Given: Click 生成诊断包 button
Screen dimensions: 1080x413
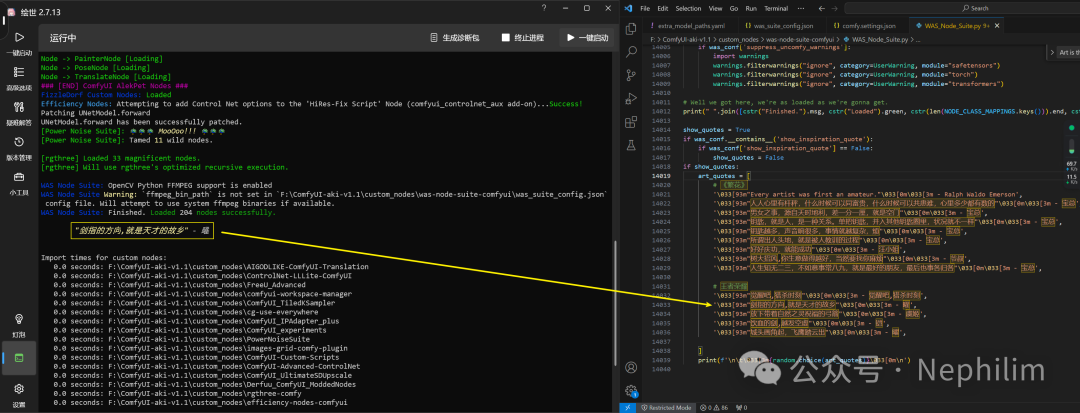Looking at the screenshot, I should pyautogui.click(x=455, y=38).
